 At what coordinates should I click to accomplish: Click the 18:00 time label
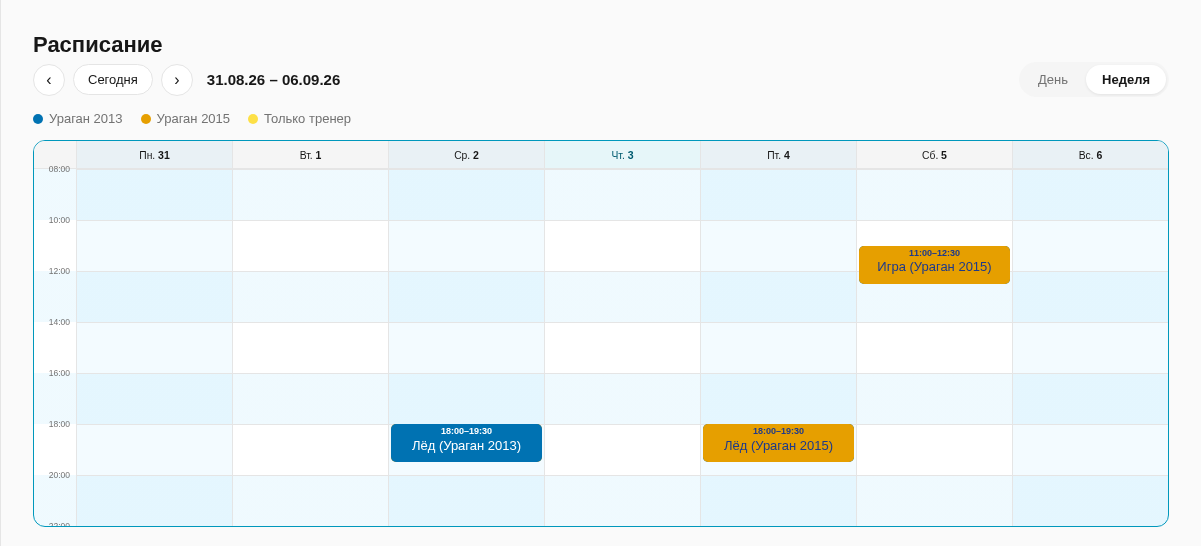pos(59,424)
